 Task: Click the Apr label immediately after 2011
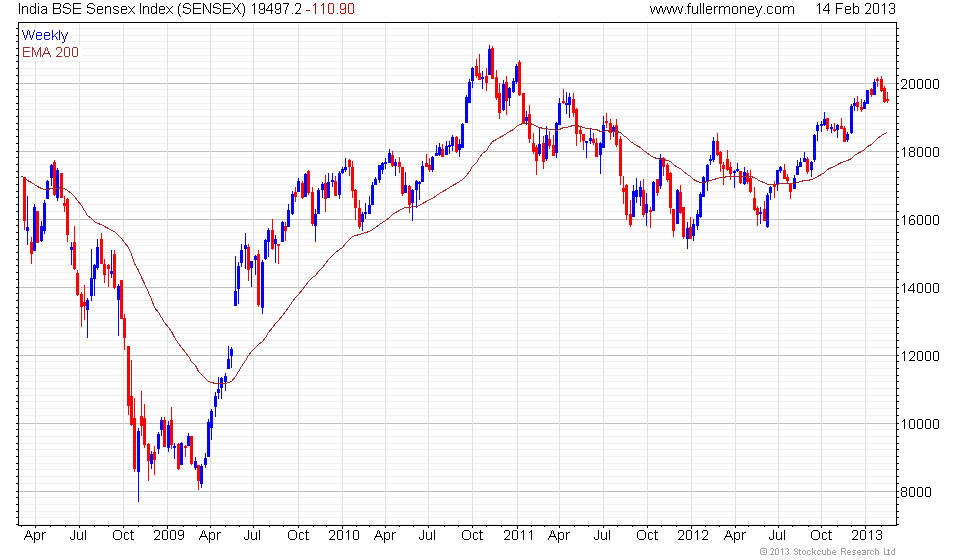pyautogui.click(x=559, y=536)
